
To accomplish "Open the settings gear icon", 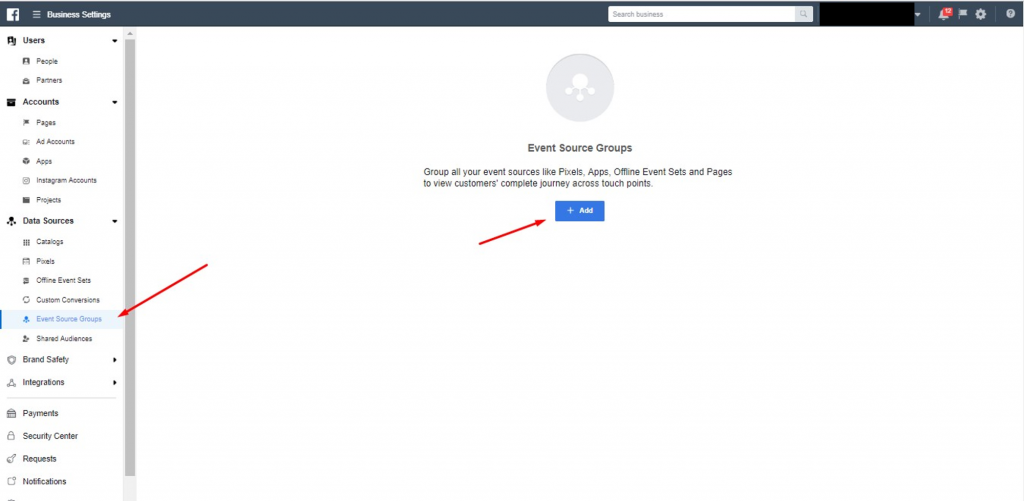I will 980,14.
